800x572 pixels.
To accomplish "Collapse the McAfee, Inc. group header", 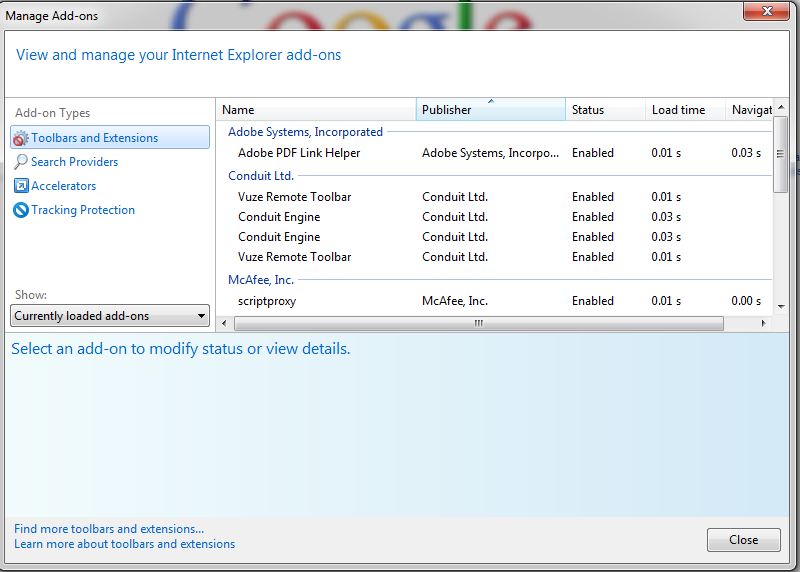I will click(x=261, y=280).
